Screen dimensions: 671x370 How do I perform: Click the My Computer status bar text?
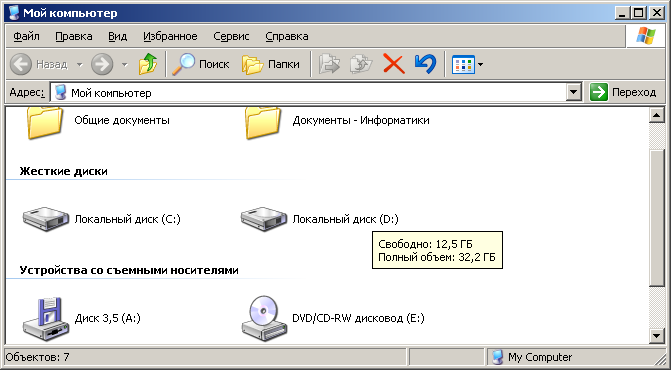(540, 357)
